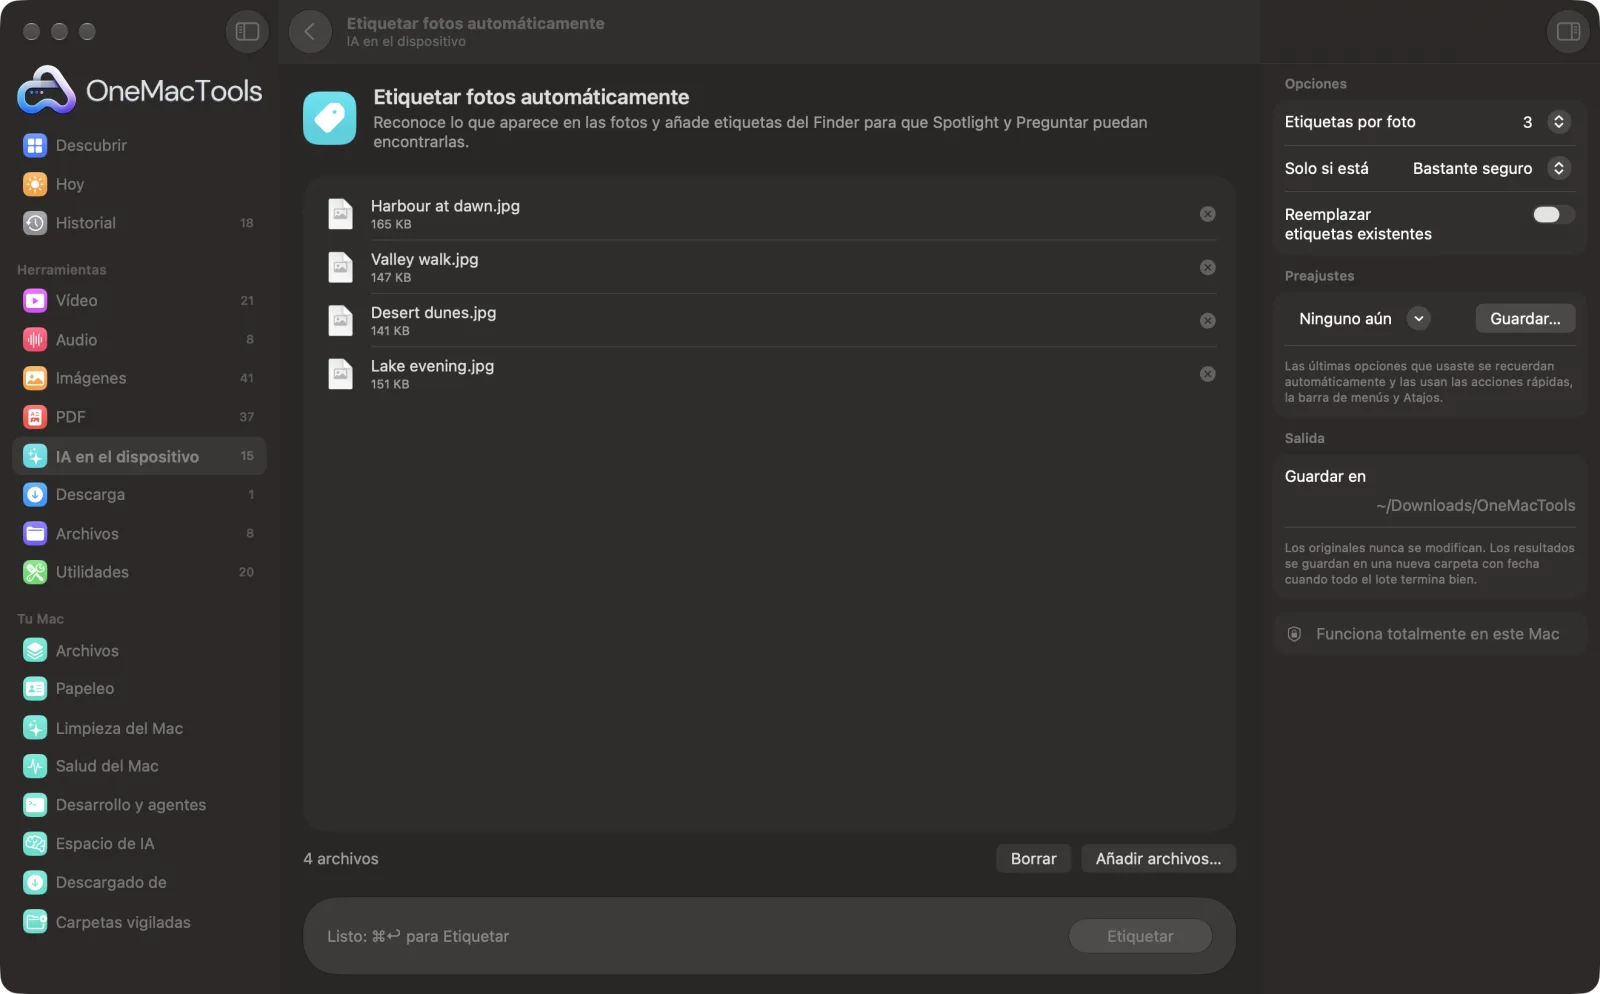Click the Limpieza del Mac icon
The image size is (1600, 994).
click(x=35, y=728)
